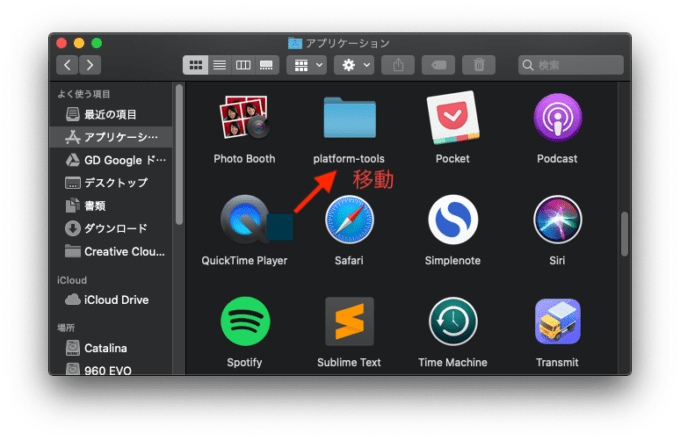This screenshot has width=680, height=440.
Task: Click the Podcast label
Action: (557, 159)
